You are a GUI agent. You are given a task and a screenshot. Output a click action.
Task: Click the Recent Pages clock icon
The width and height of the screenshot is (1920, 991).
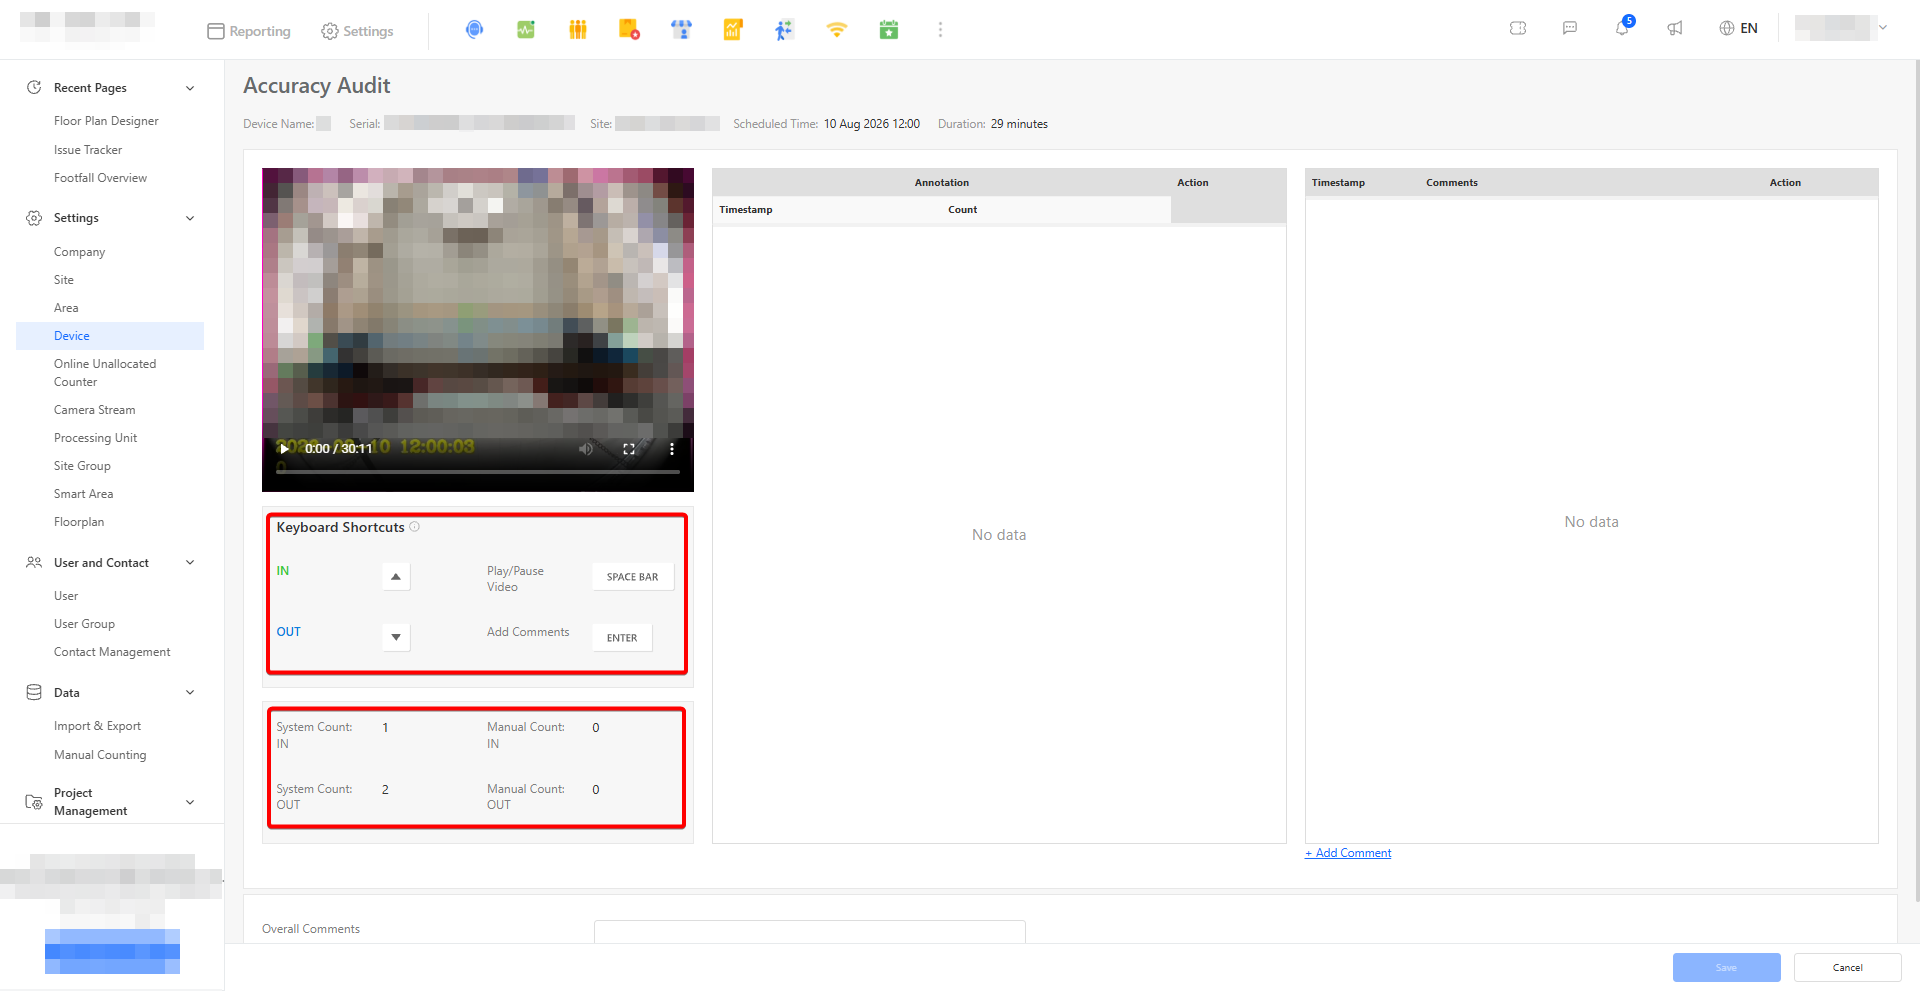coord(34,87)
